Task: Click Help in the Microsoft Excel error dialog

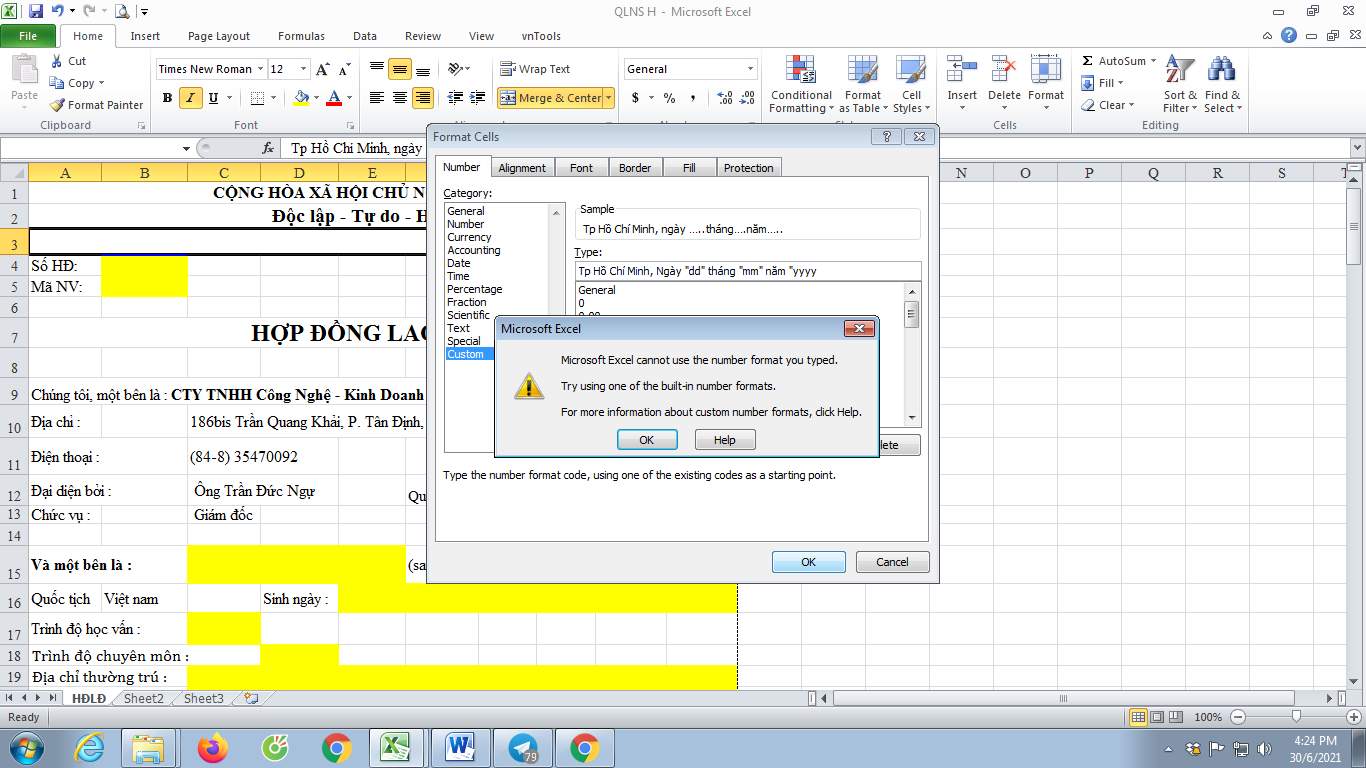Action: [x=724, y=440]
